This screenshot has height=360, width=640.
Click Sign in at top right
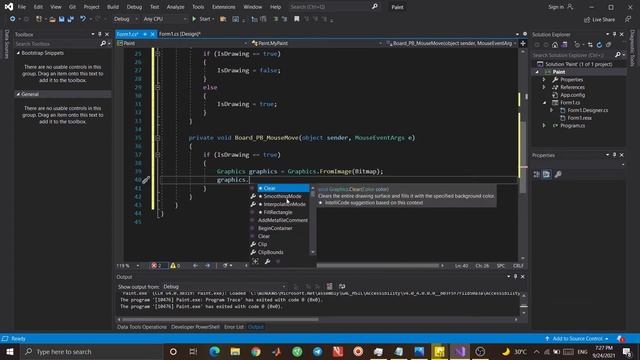pos(560,7)
